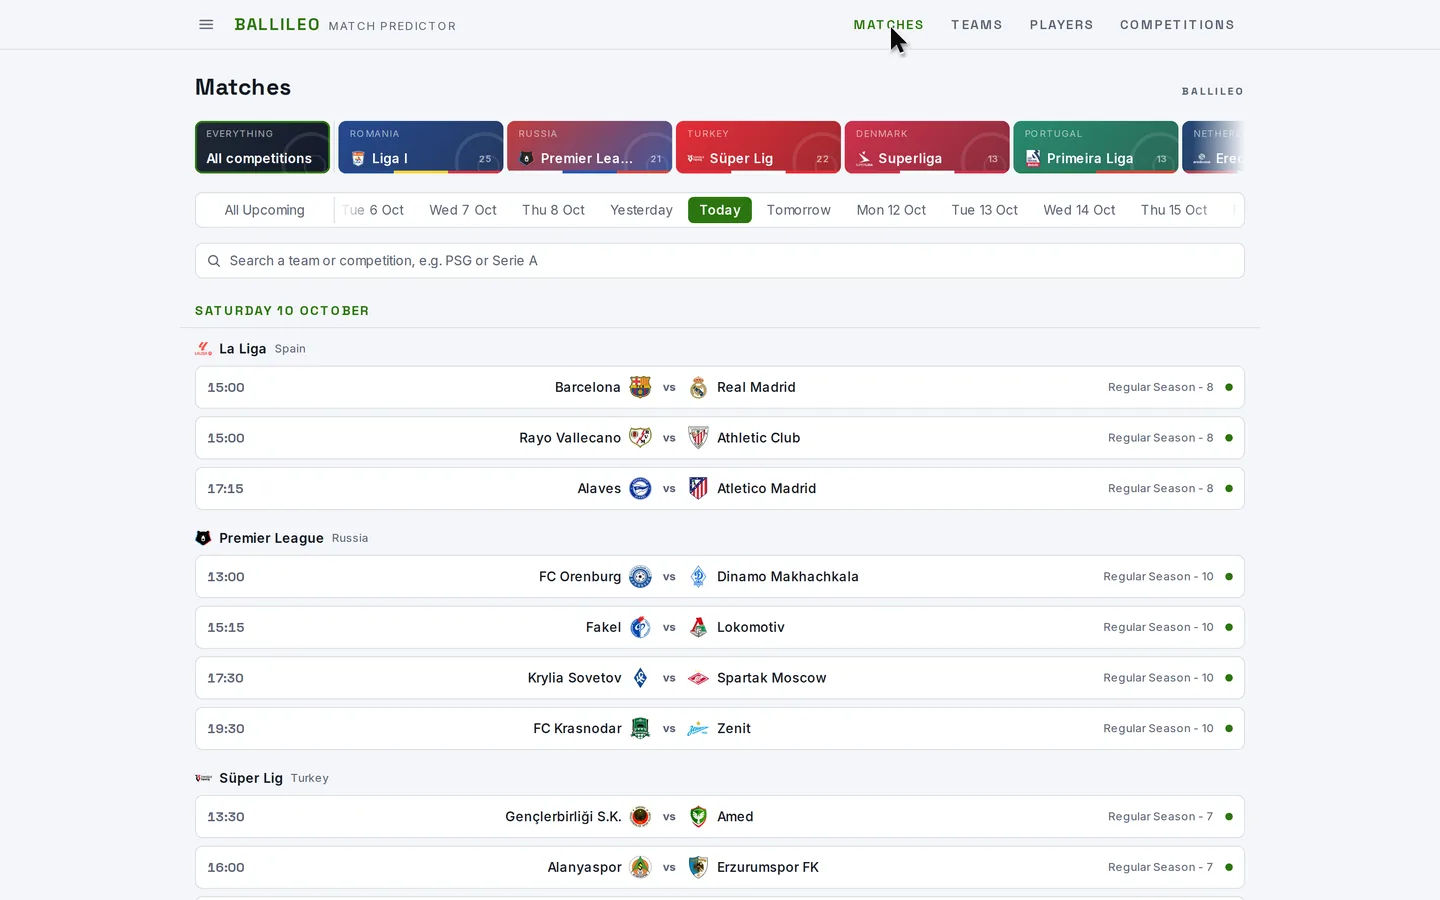Filter by Romania Liga I card
Viewport: 1440px width, 900px height.
421,147
